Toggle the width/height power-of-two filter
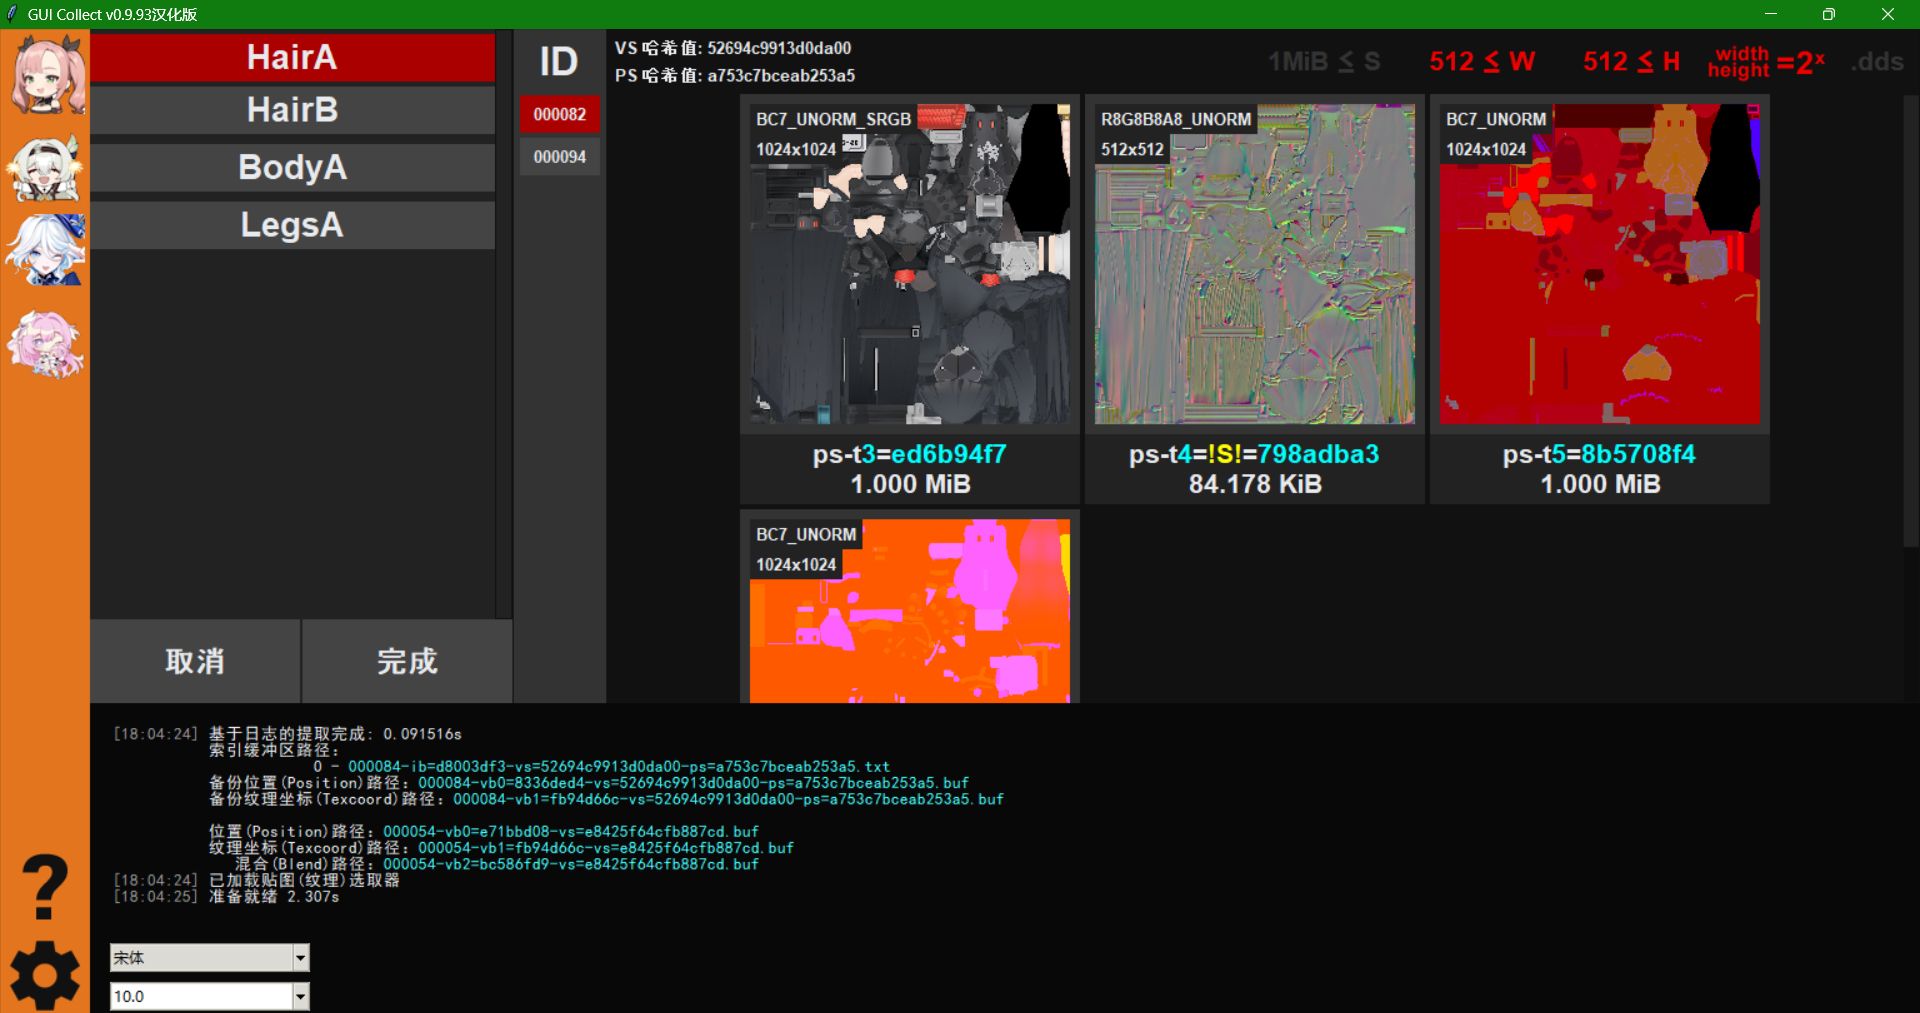This screenshot has height=1013, width=1920. coord(1765,62)
